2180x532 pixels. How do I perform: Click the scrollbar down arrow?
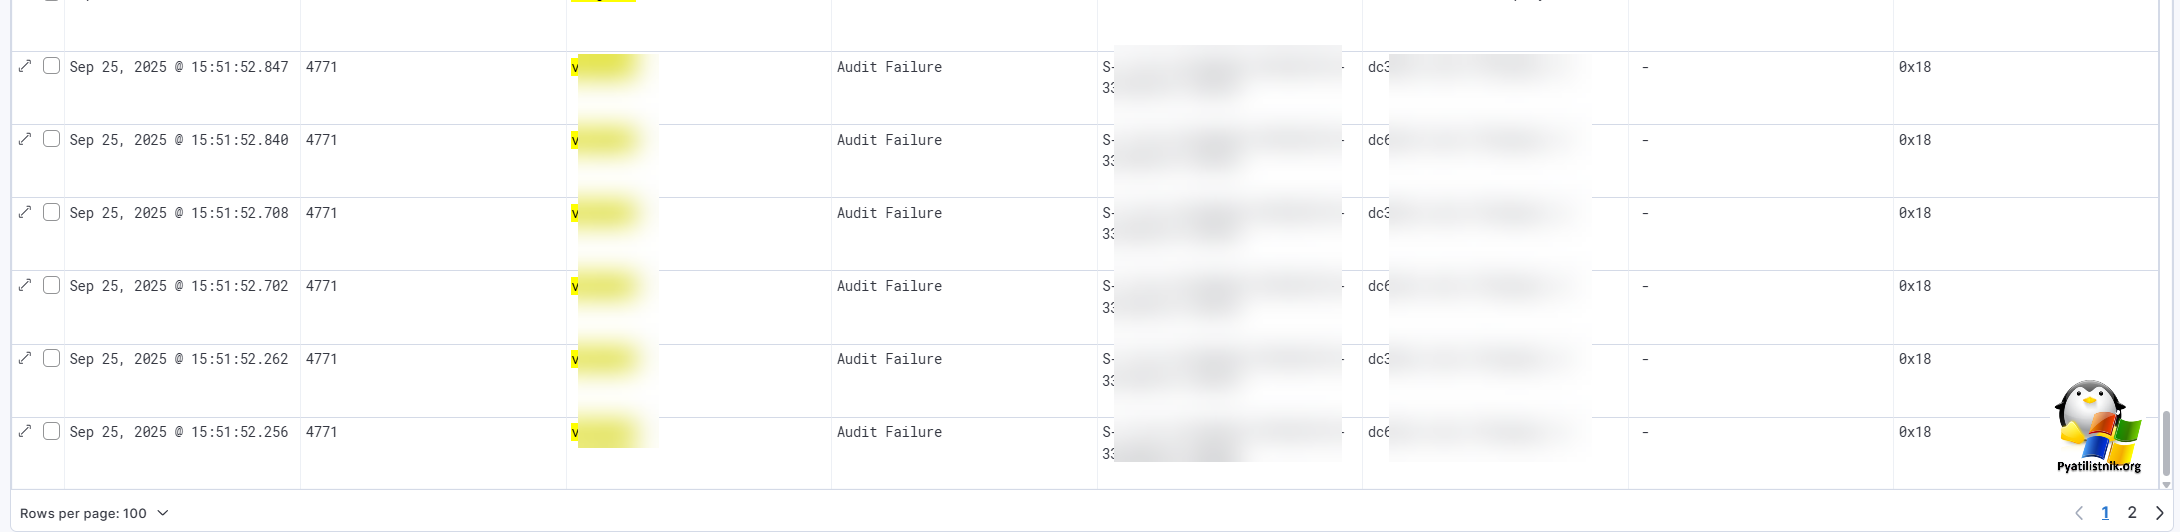[x=2167, y=485]
